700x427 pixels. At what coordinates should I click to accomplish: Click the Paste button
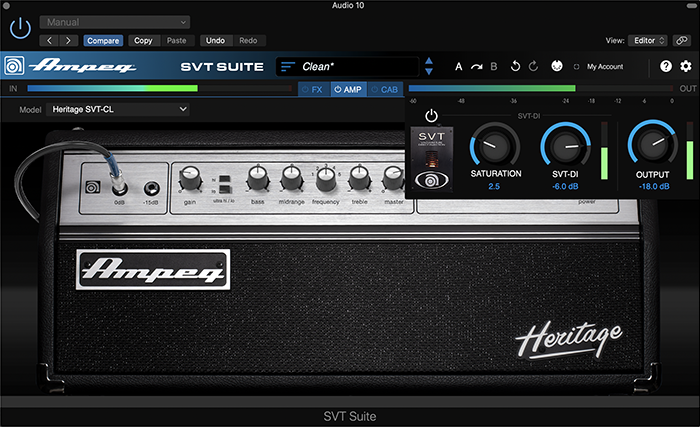click(177, 41)
